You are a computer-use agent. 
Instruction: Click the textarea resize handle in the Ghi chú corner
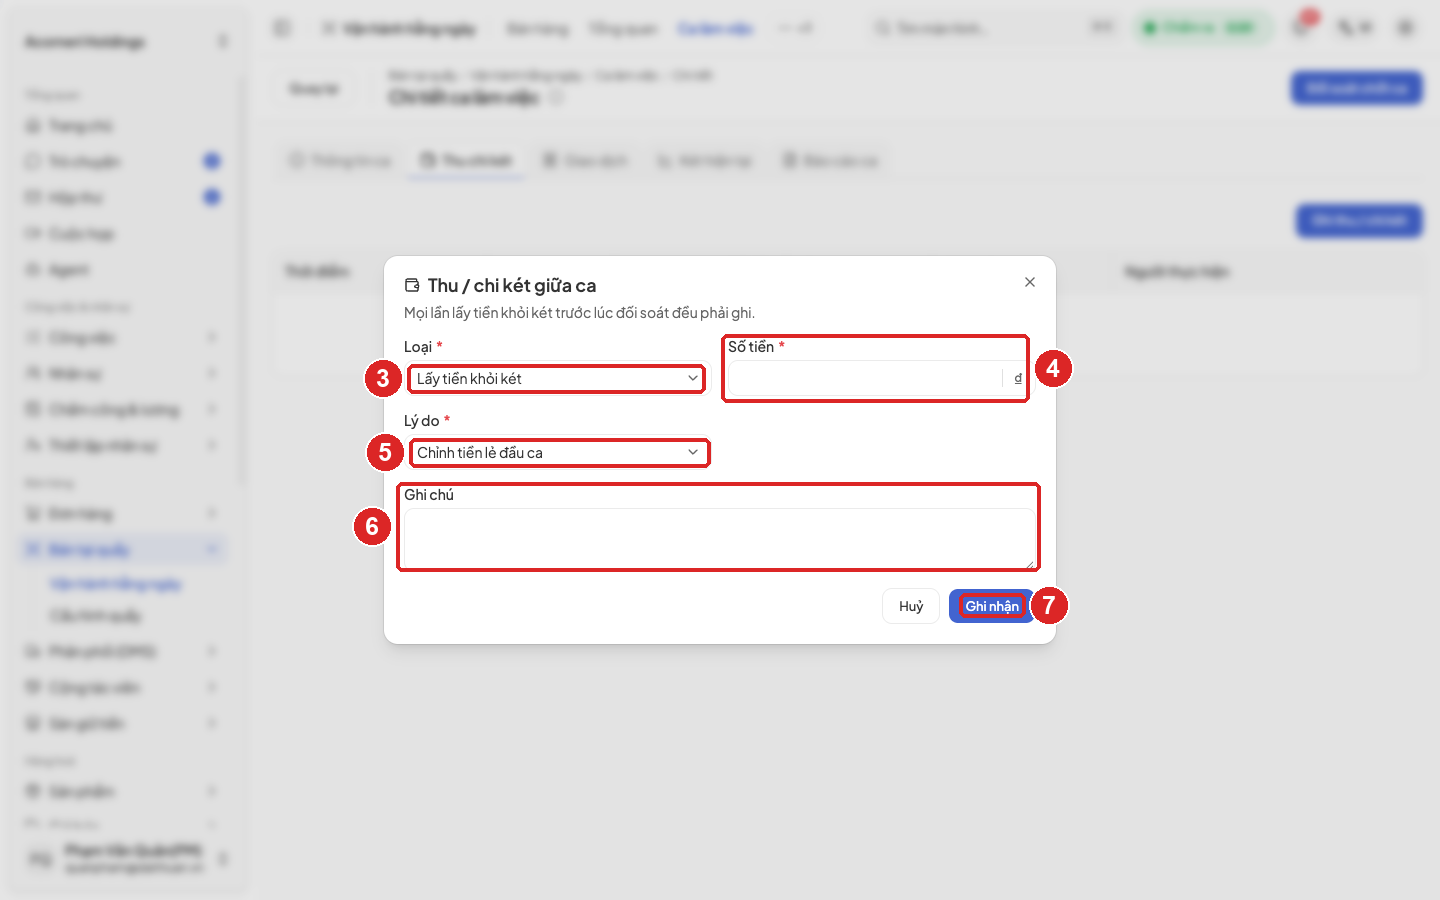tap(1030, 564)
